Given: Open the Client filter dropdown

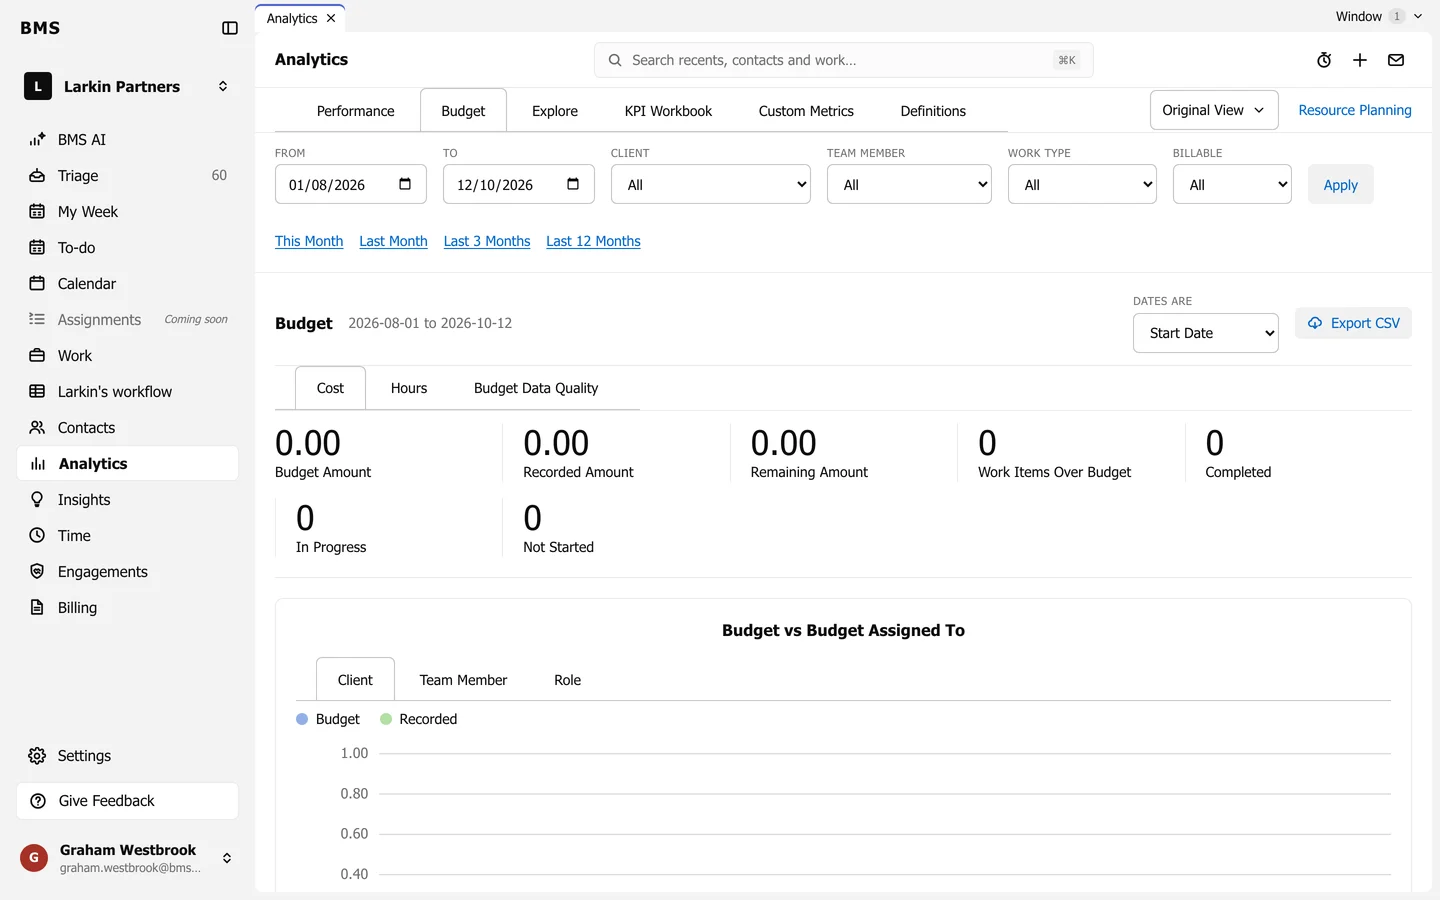Looking at the screenshot, I should (x=711, y=184).
